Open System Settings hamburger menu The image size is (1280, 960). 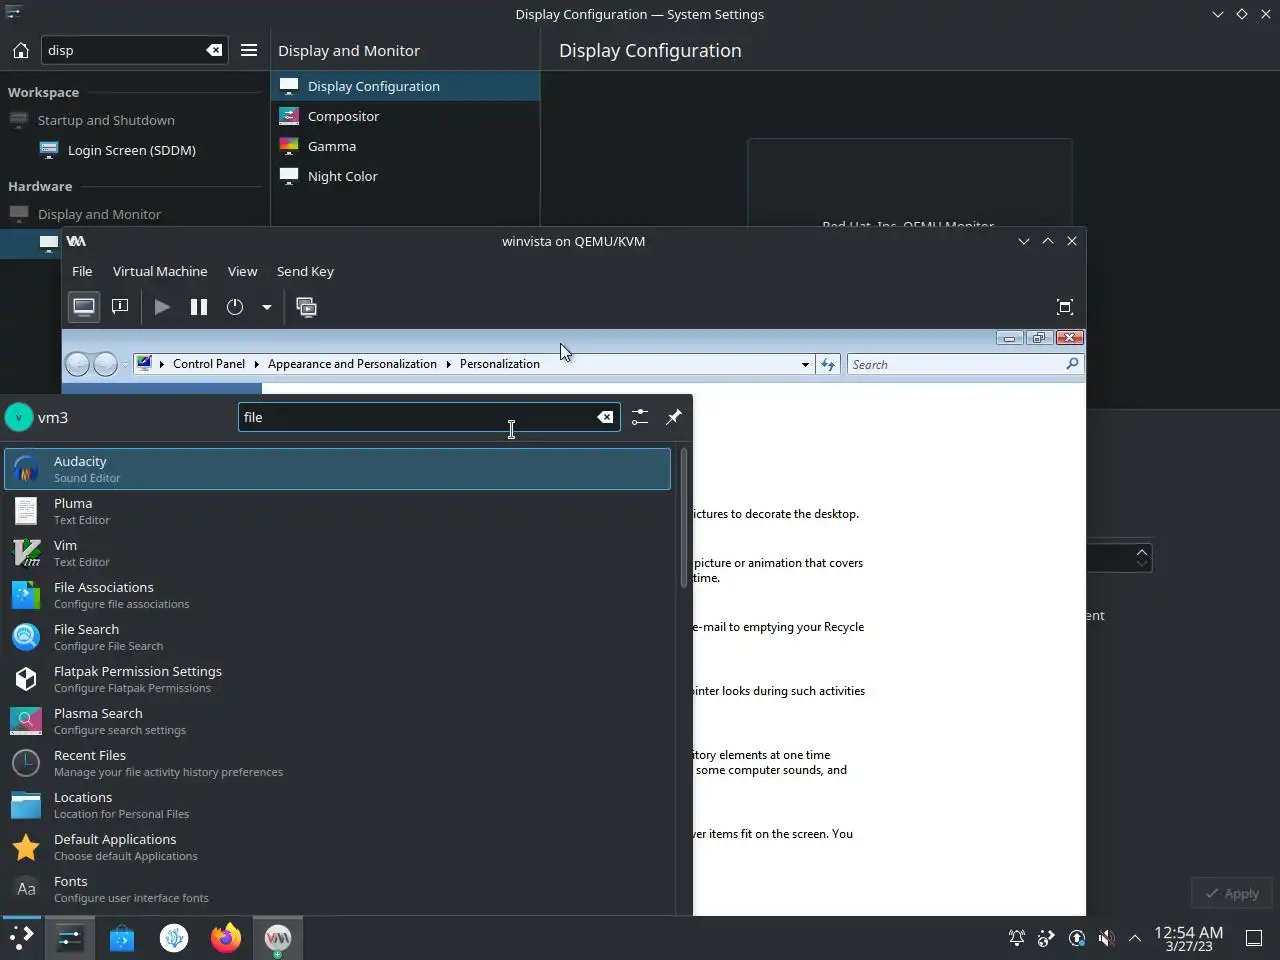point(249,50)
